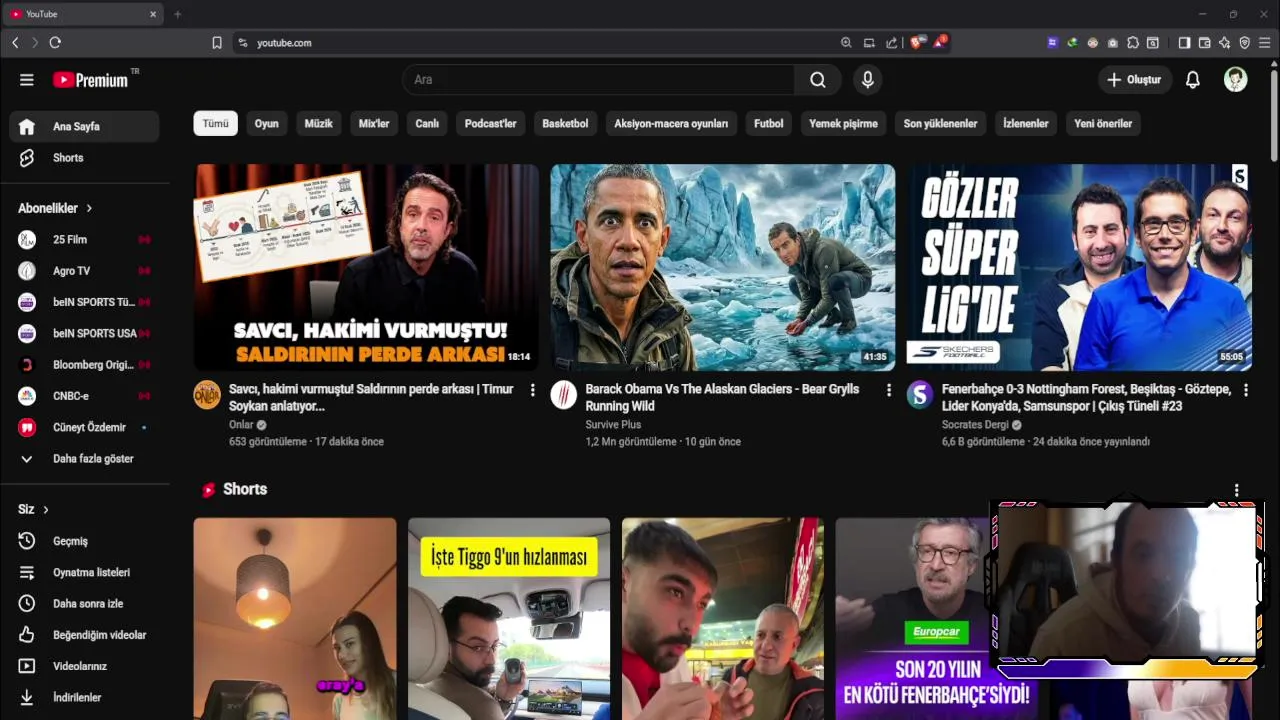Select the Yemek pişirme filter chip

tap(843, 124)
